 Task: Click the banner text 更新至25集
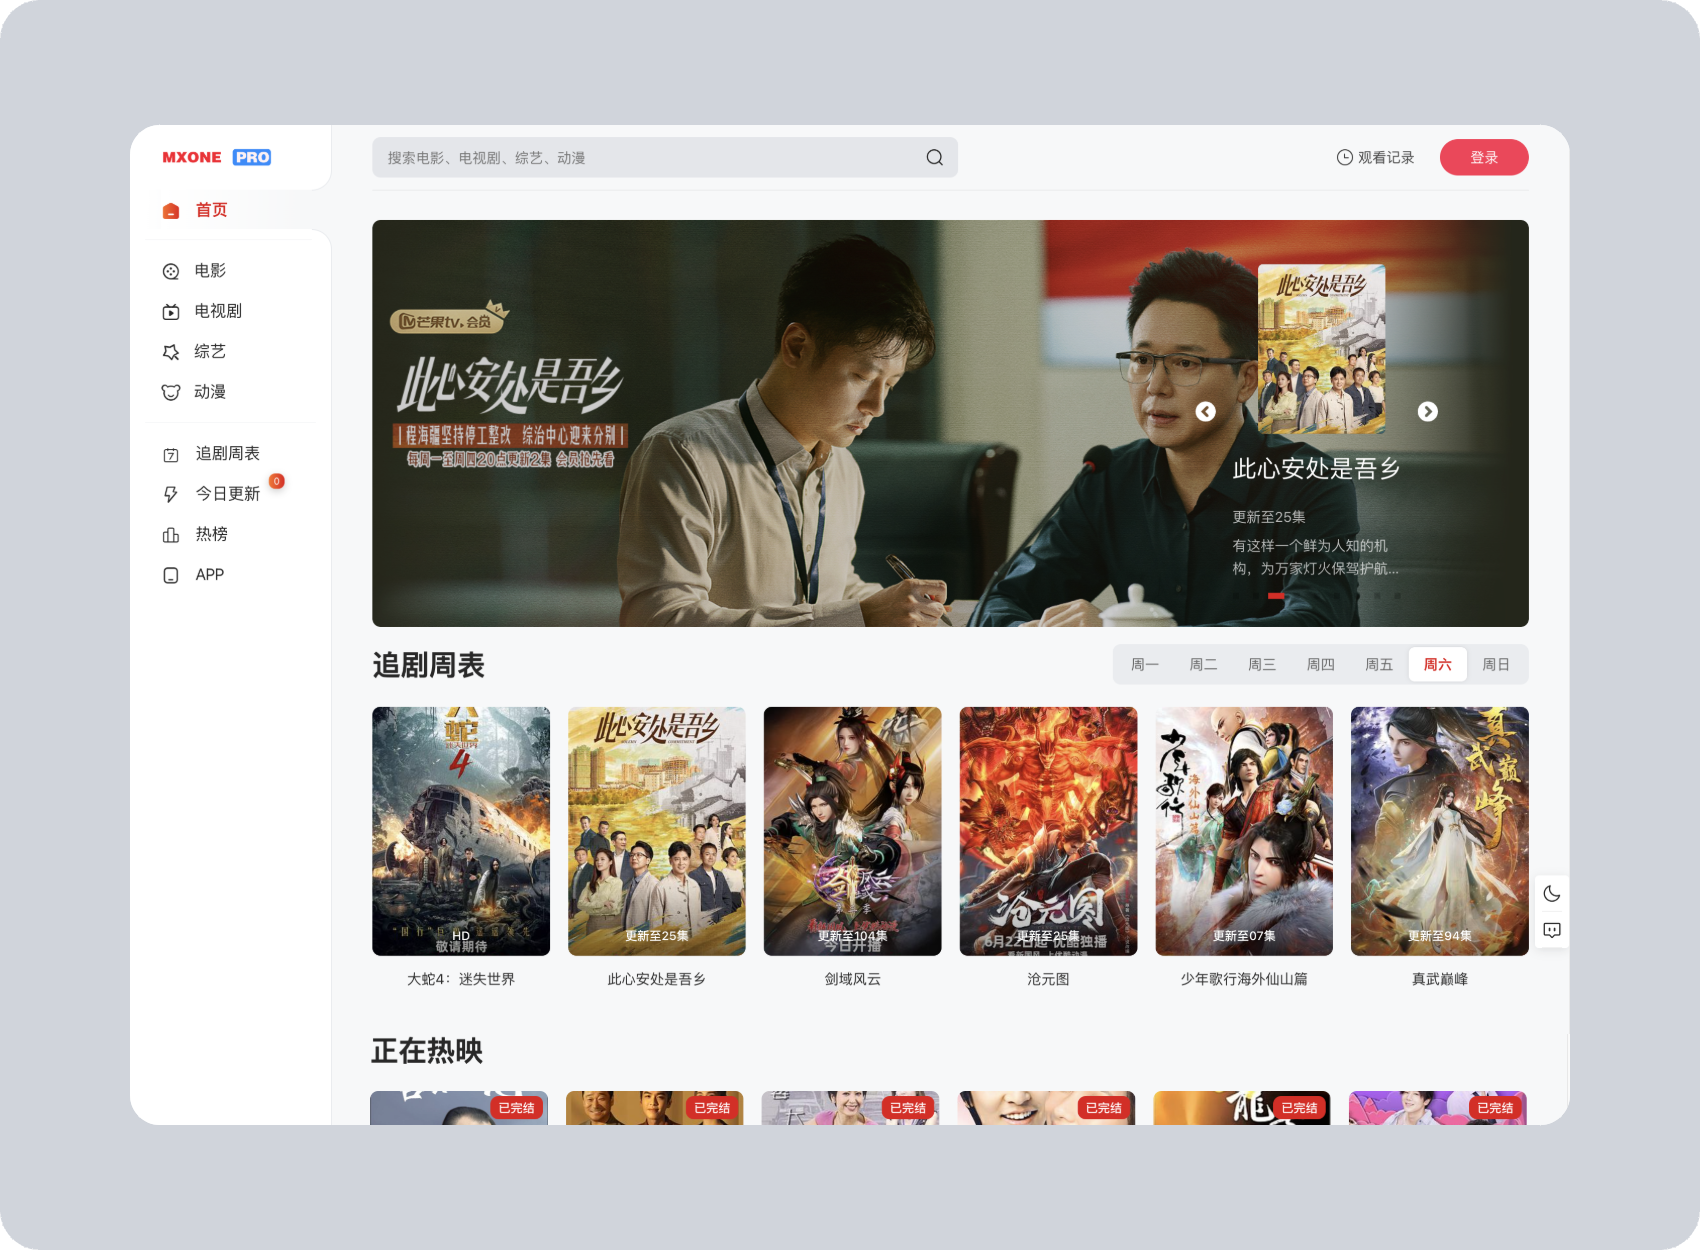click(x=1269, y=517)
